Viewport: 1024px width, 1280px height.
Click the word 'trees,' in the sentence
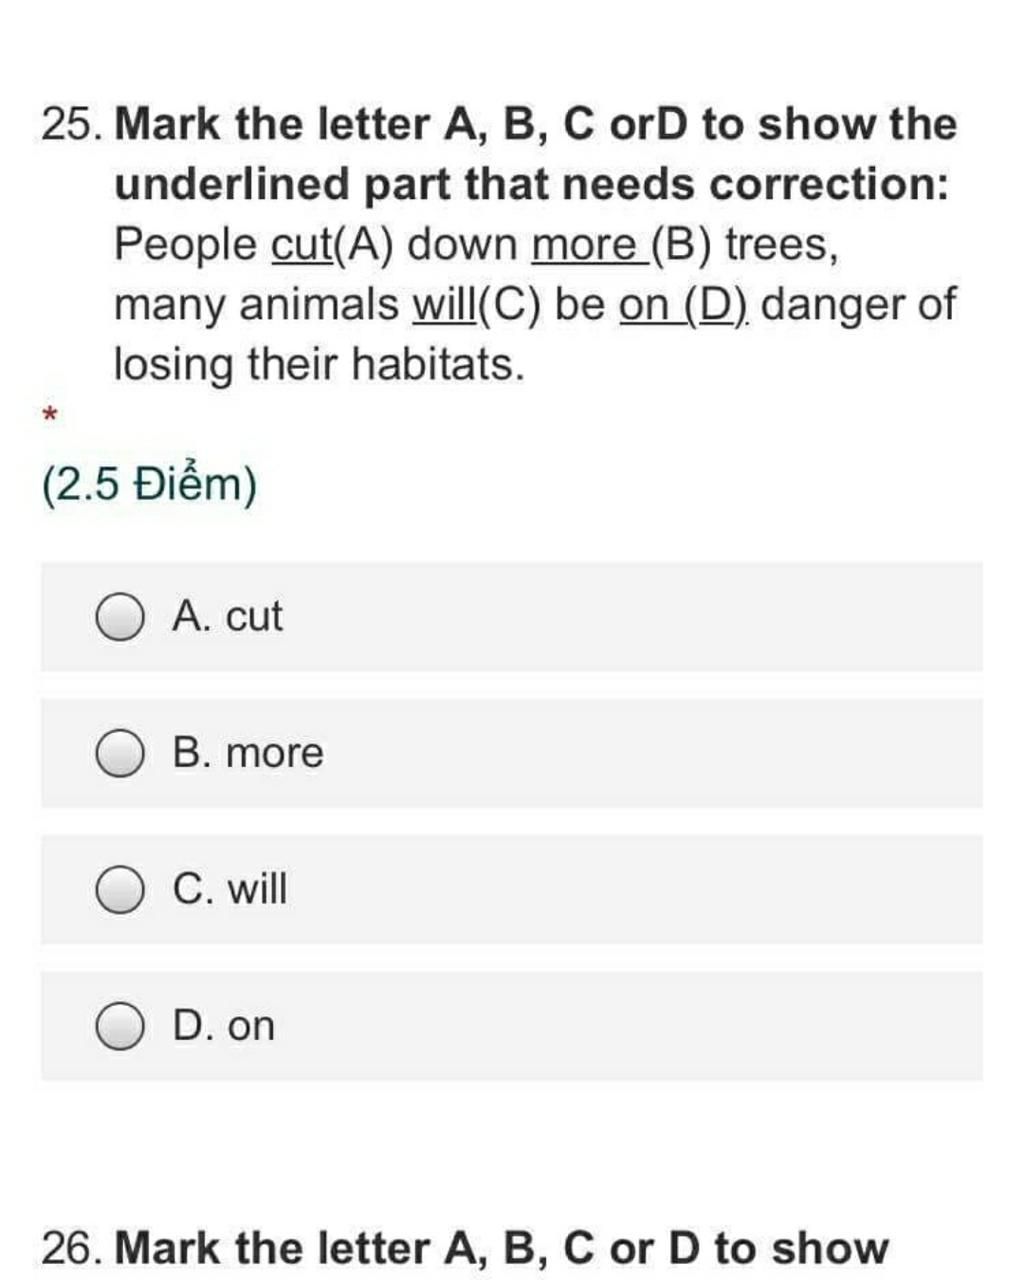click(x=781, y=246)
